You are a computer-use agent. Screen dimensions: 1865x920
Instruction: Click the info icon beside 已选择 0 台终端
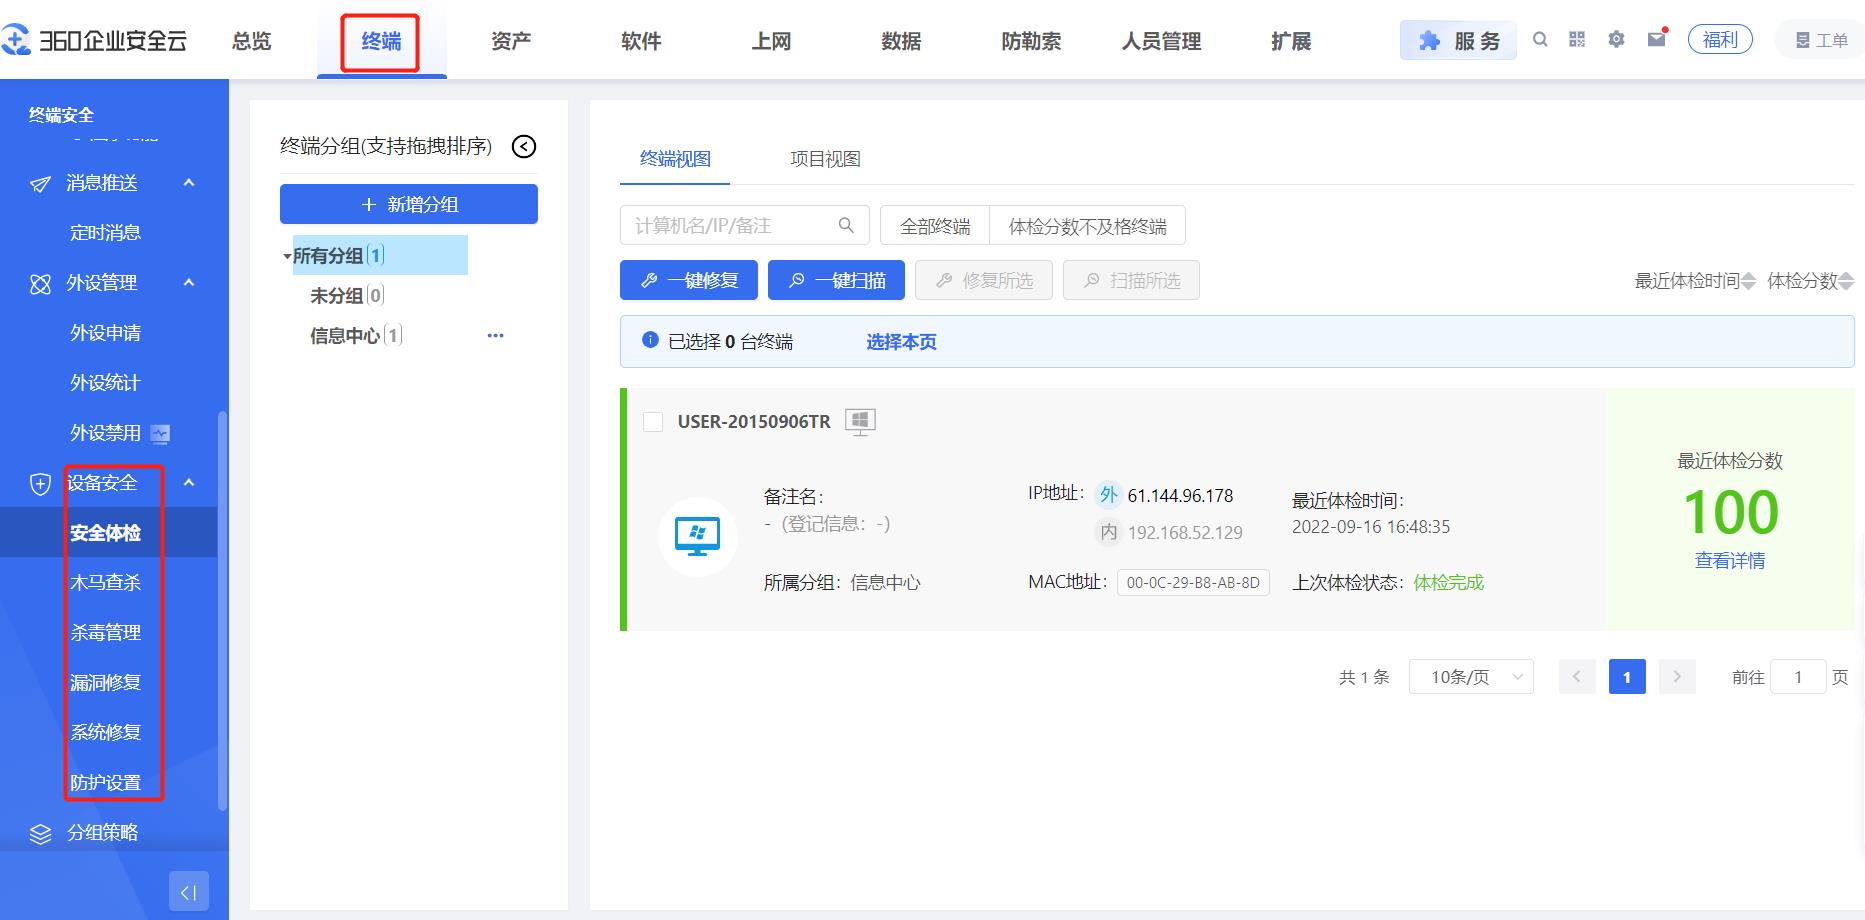click(x=650, y=340)
